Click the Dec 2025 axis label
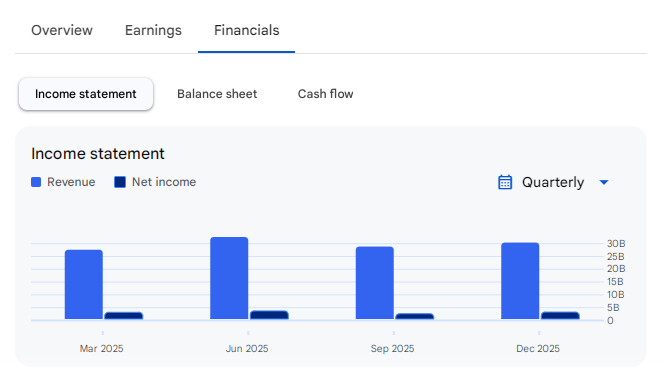Viewport: 669px width, 370px height. (538, 349)
